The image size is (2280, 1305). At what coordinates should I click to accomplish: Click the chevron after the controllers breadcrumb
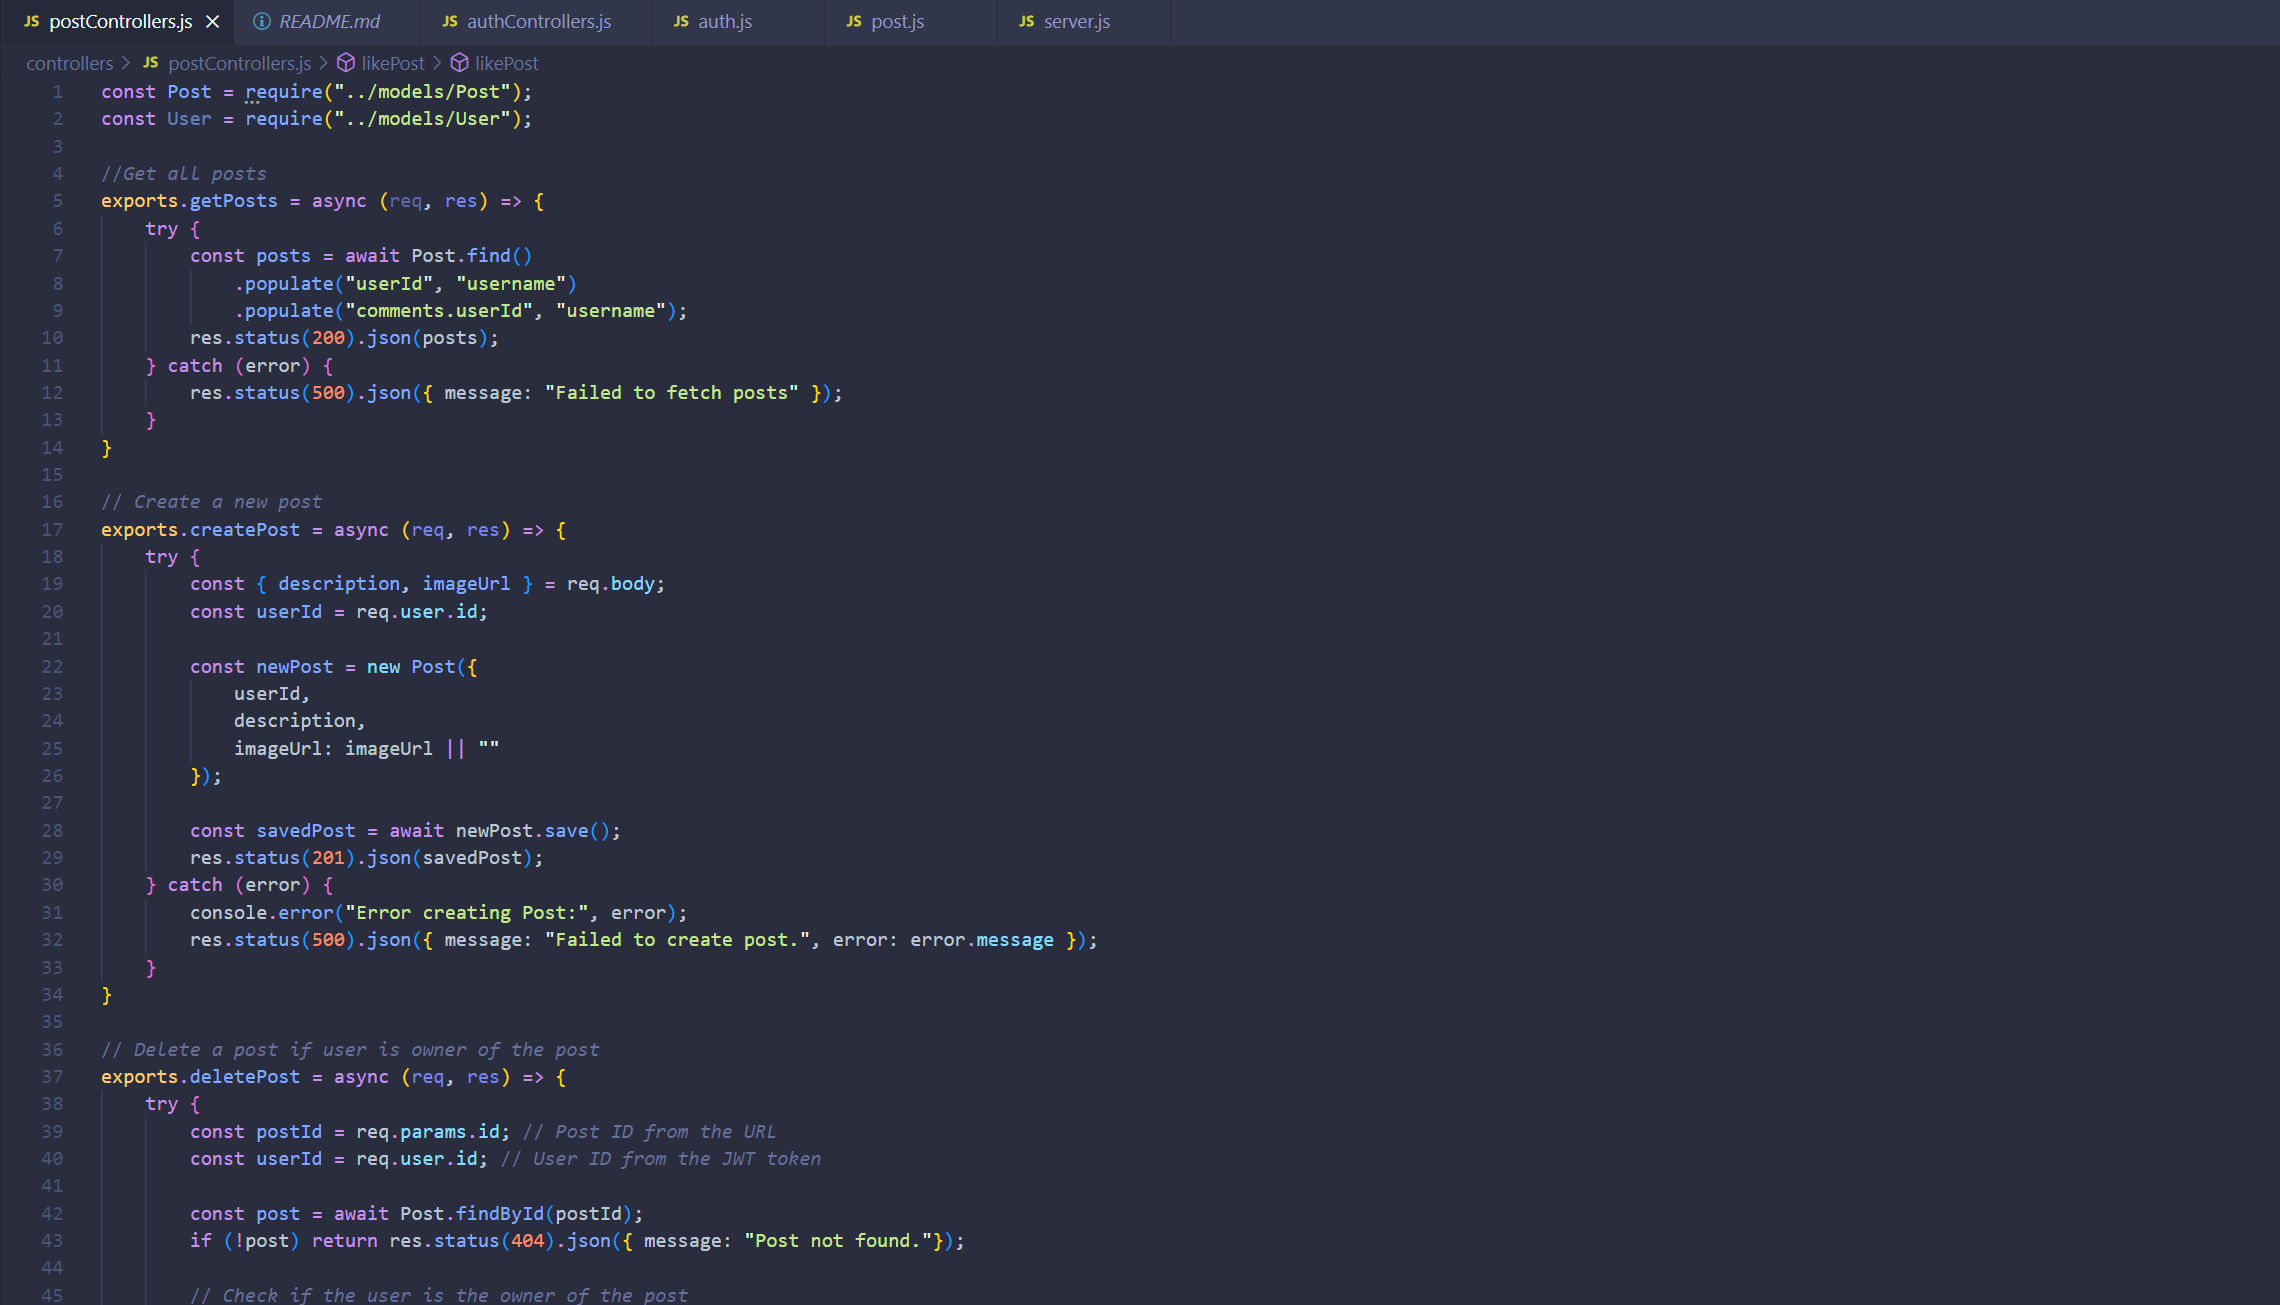coord(126,63)
